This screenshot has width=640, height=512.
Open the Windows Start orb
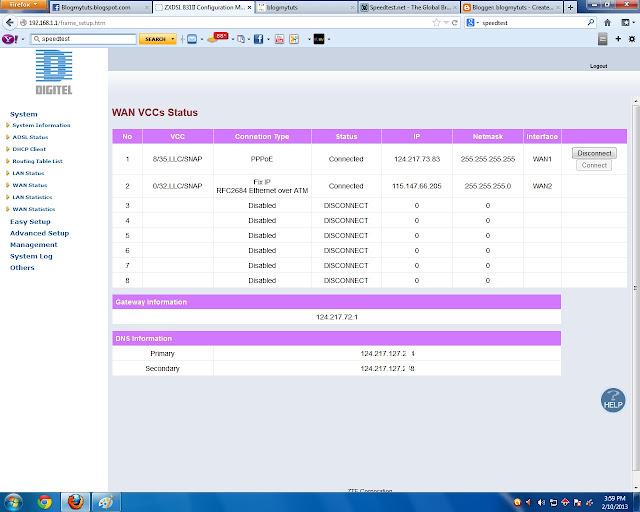coord(13,502)
